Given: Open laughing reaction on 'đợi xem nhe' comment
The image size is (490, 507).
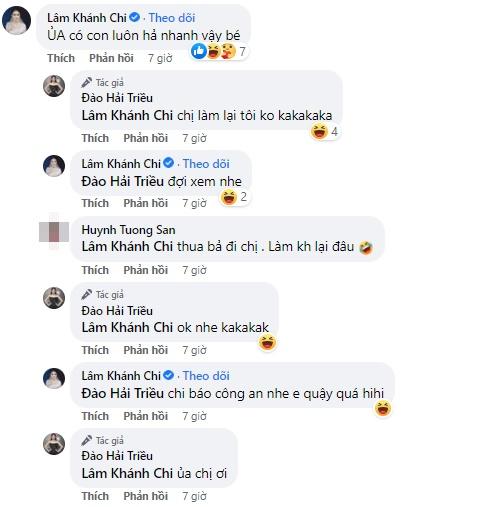Looking at the screenshot, I should (234, 197).
